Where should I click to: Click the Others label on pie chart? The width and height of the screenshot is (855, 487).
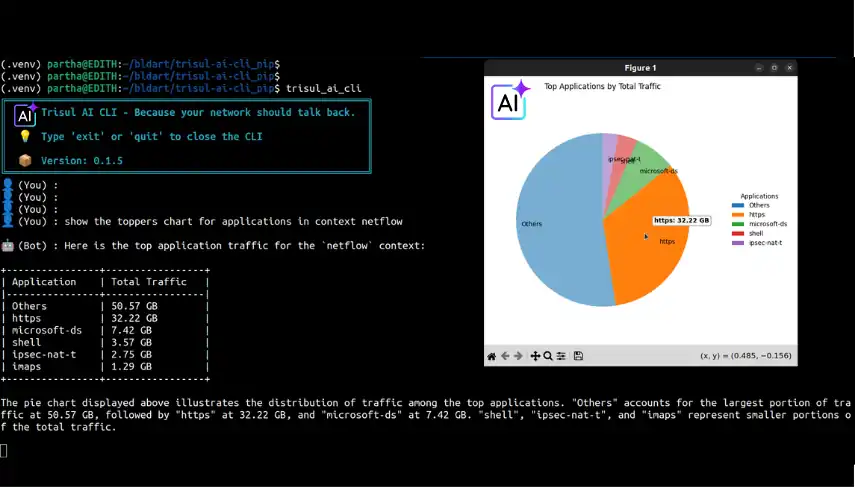(x=532, y=224)
